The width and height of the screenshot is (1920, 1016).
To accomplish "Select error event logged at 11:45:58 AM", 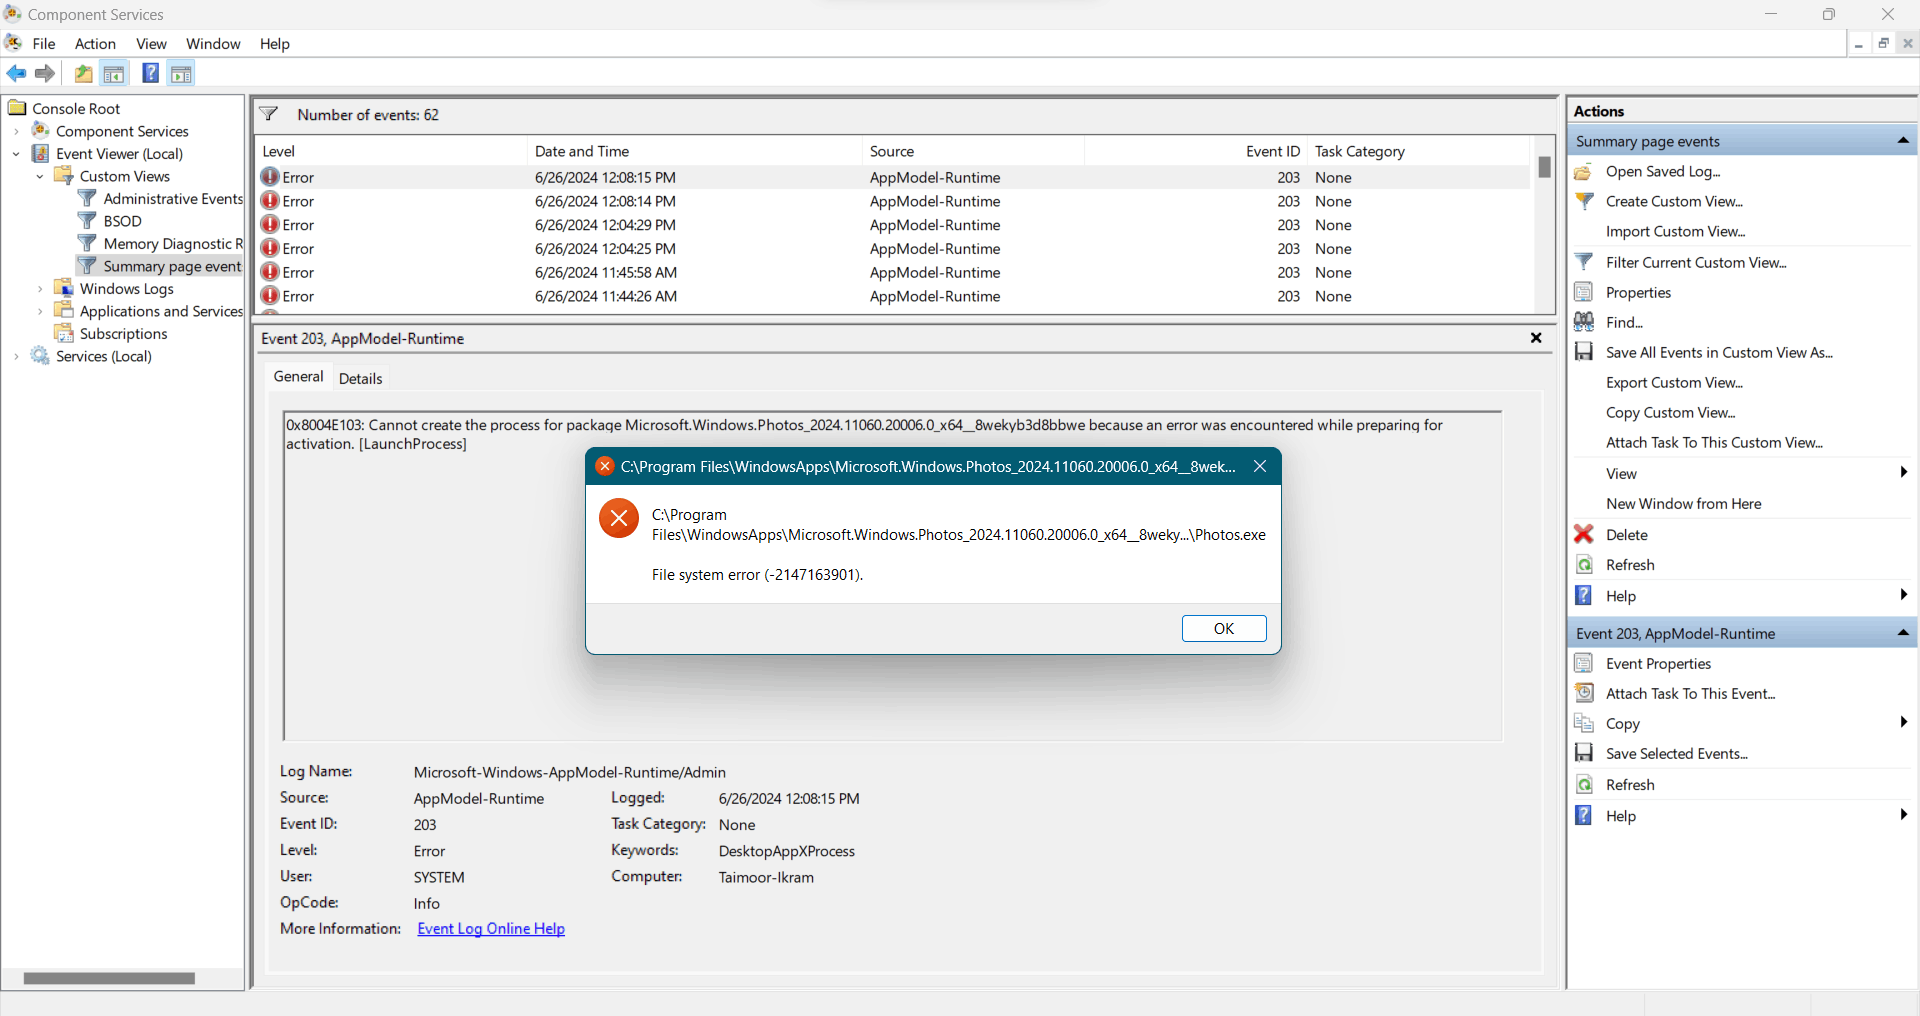I will [x=894, y=273].
